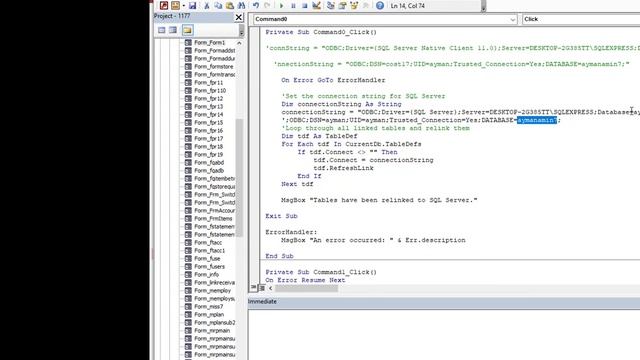This screenshot has height=360, width=640.
Task: Open the Command0 object dropdown
Action: (513, 19)
